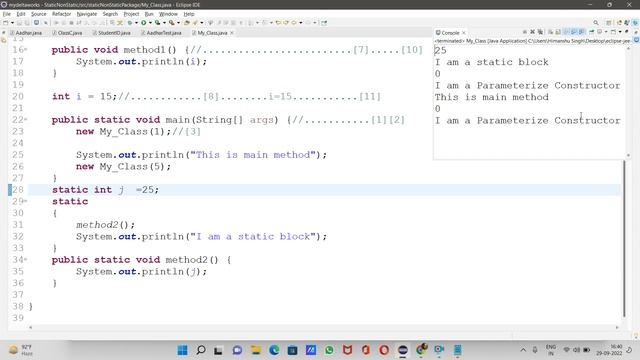Switch to the ClassC.java editor tab
This screenshot has width=640, height=360.
(x=68, y=33)
